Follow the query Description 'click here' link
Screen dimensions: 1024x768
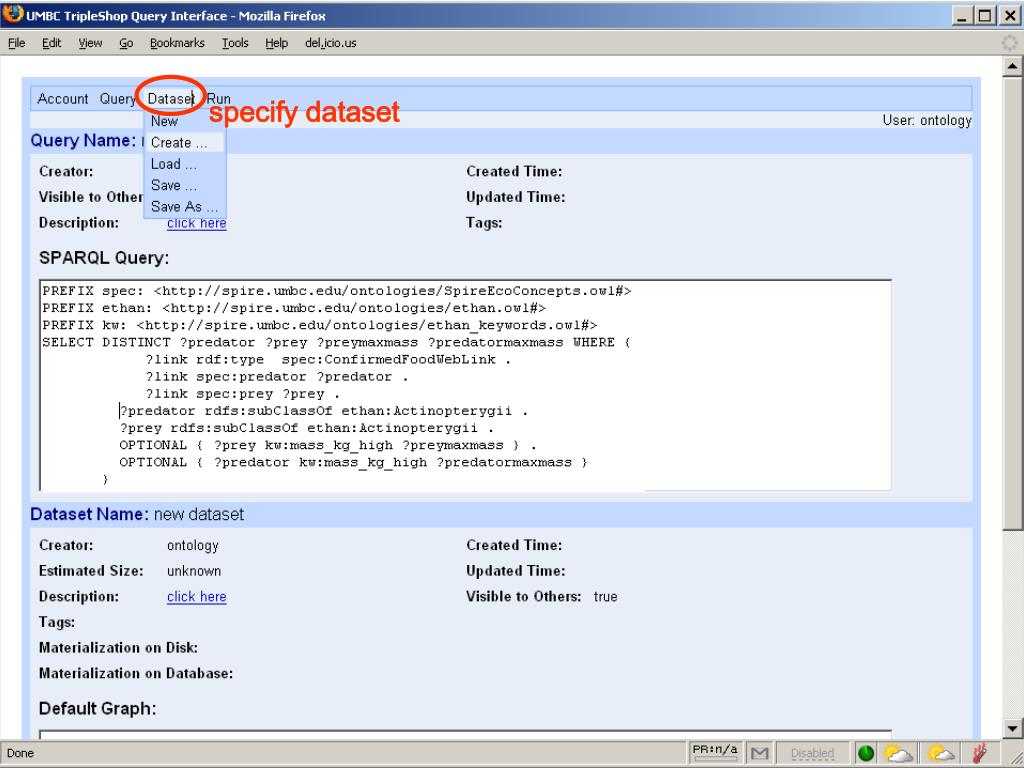[197, 223]
